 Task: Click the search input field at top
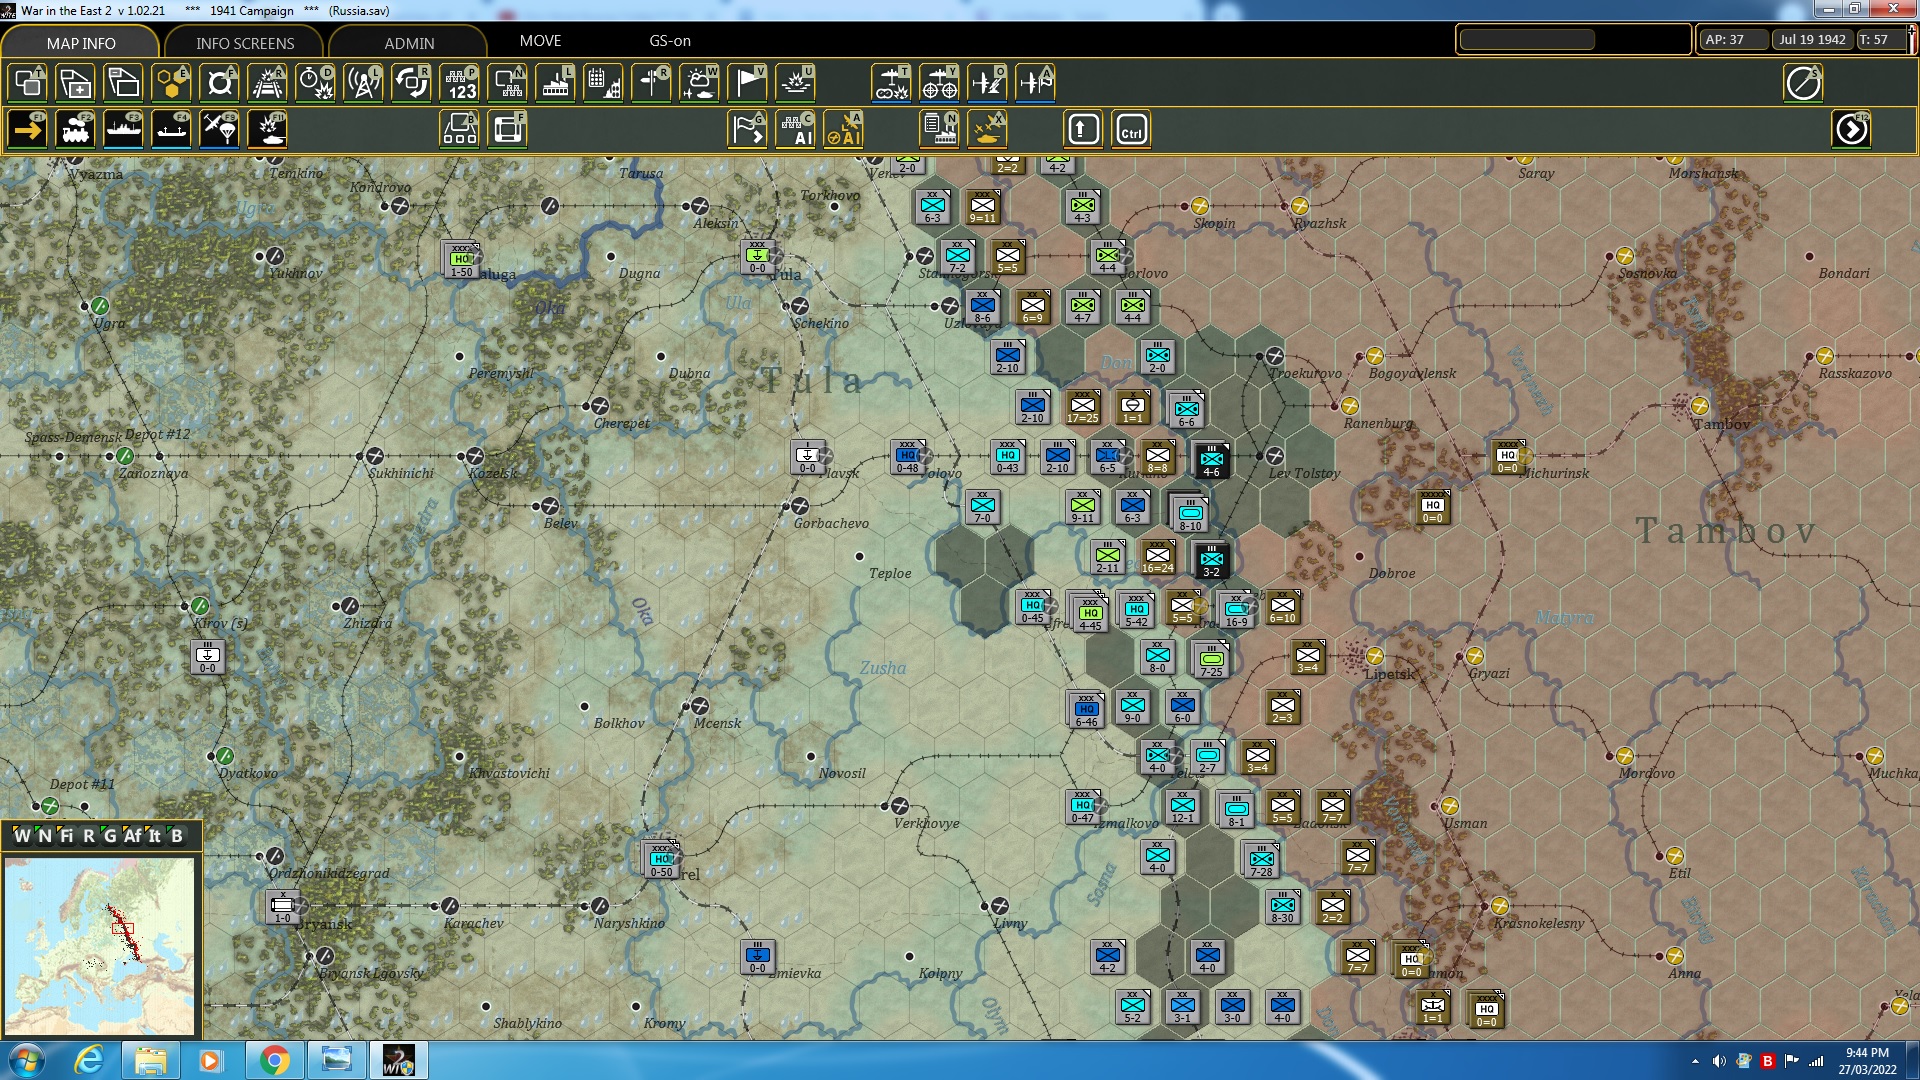[x=1527, y=40]
